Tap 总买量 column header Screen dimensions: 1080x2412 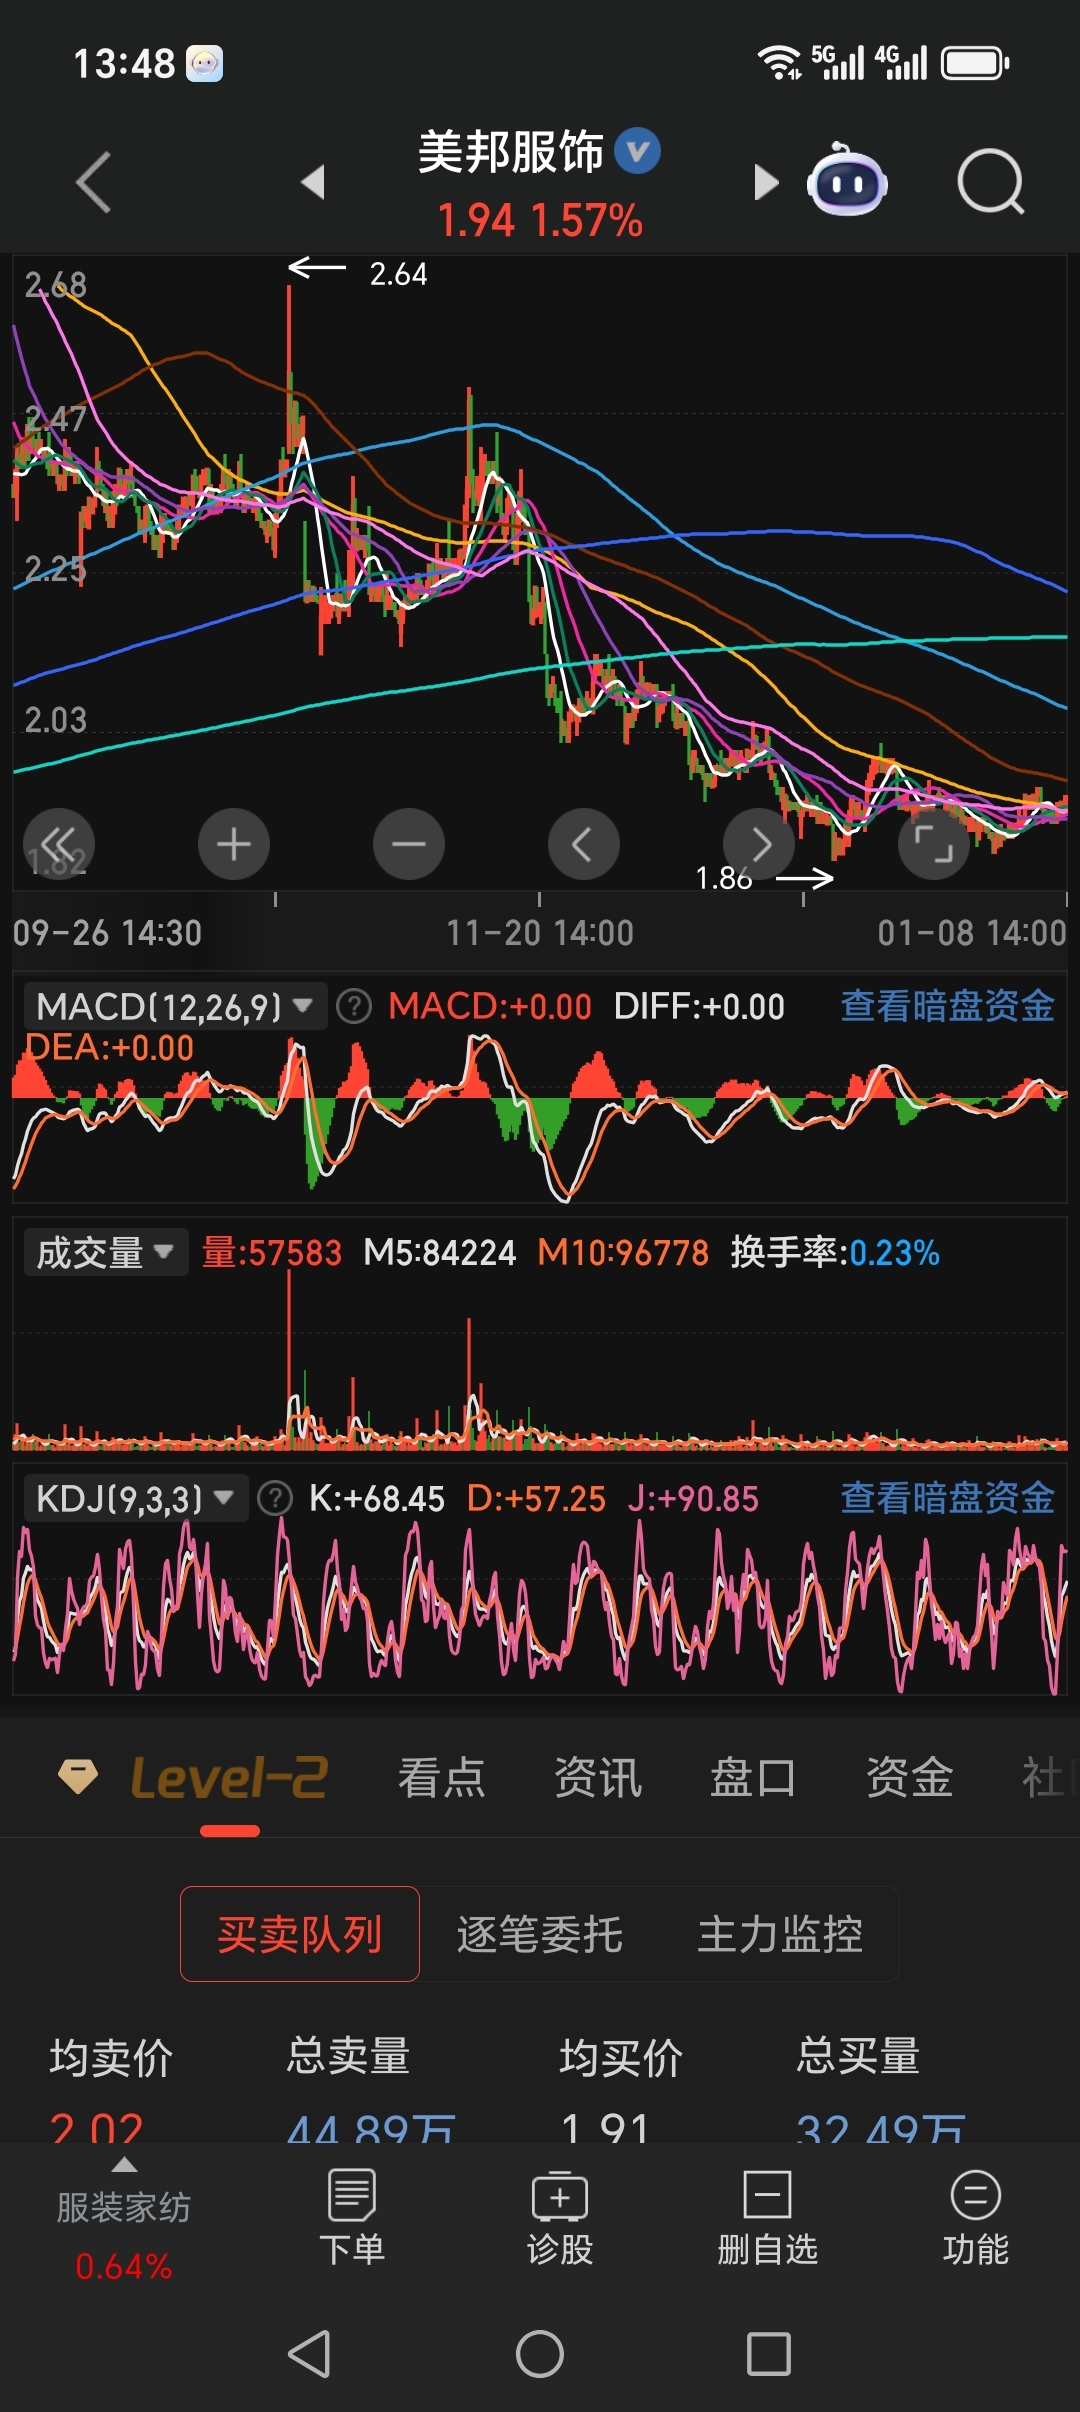(858, 2057)
